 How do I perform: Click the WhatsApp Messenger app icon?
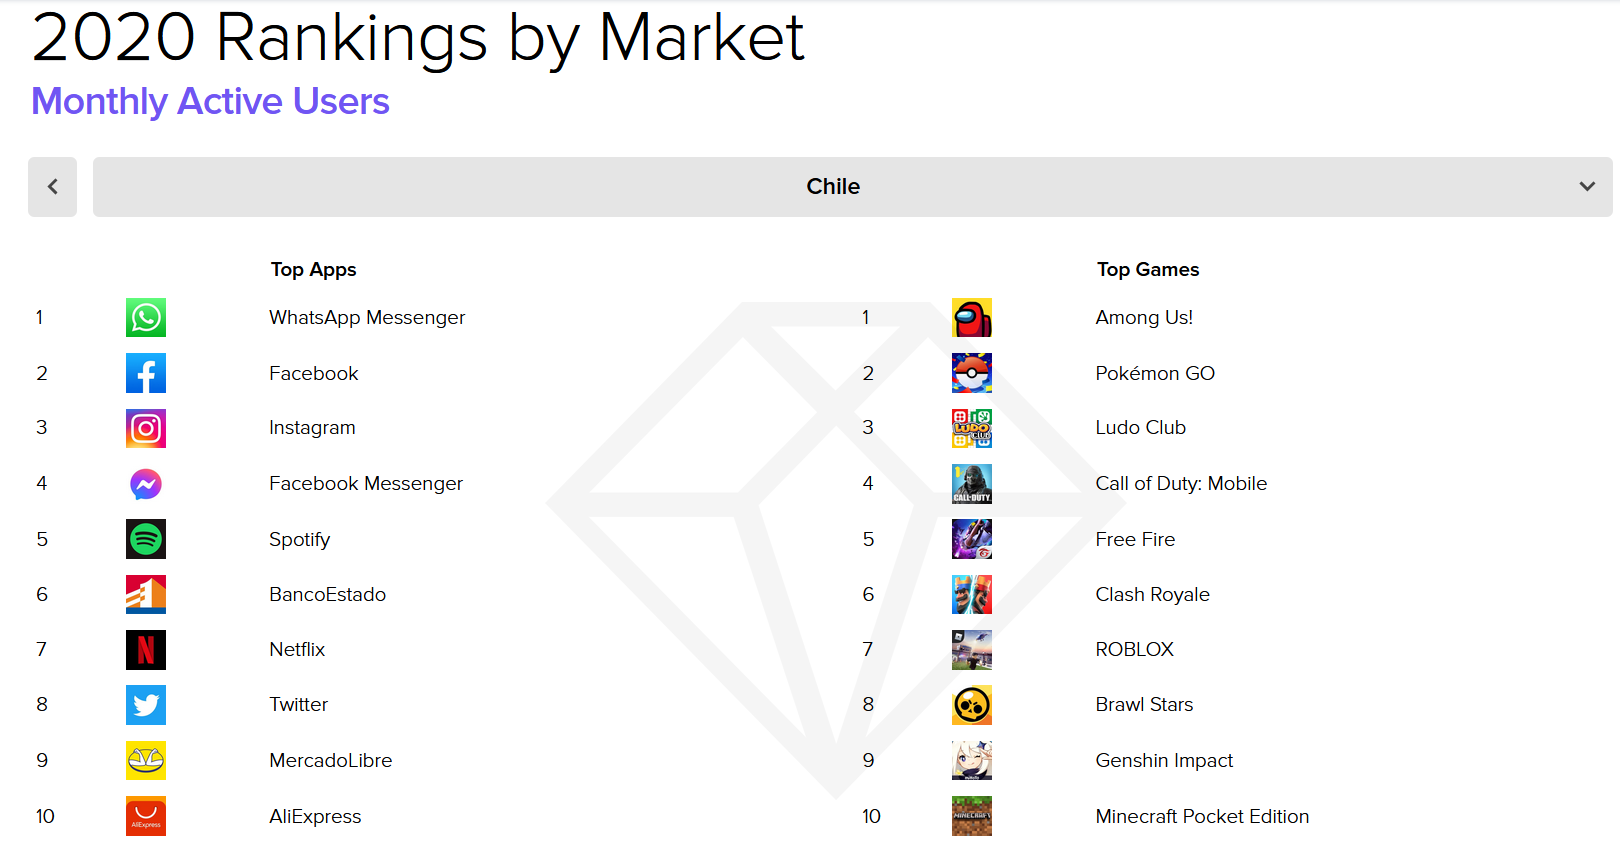point(146,318)
